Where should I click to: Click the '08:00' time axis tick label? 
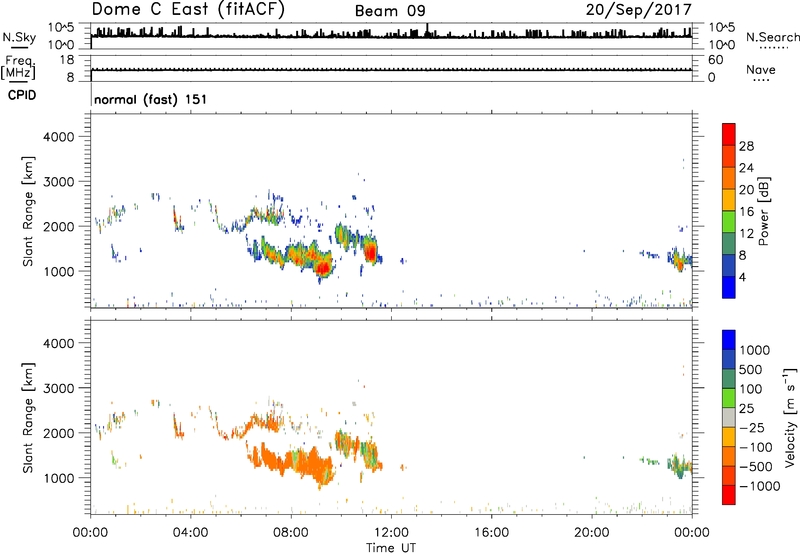coord(291,533)
